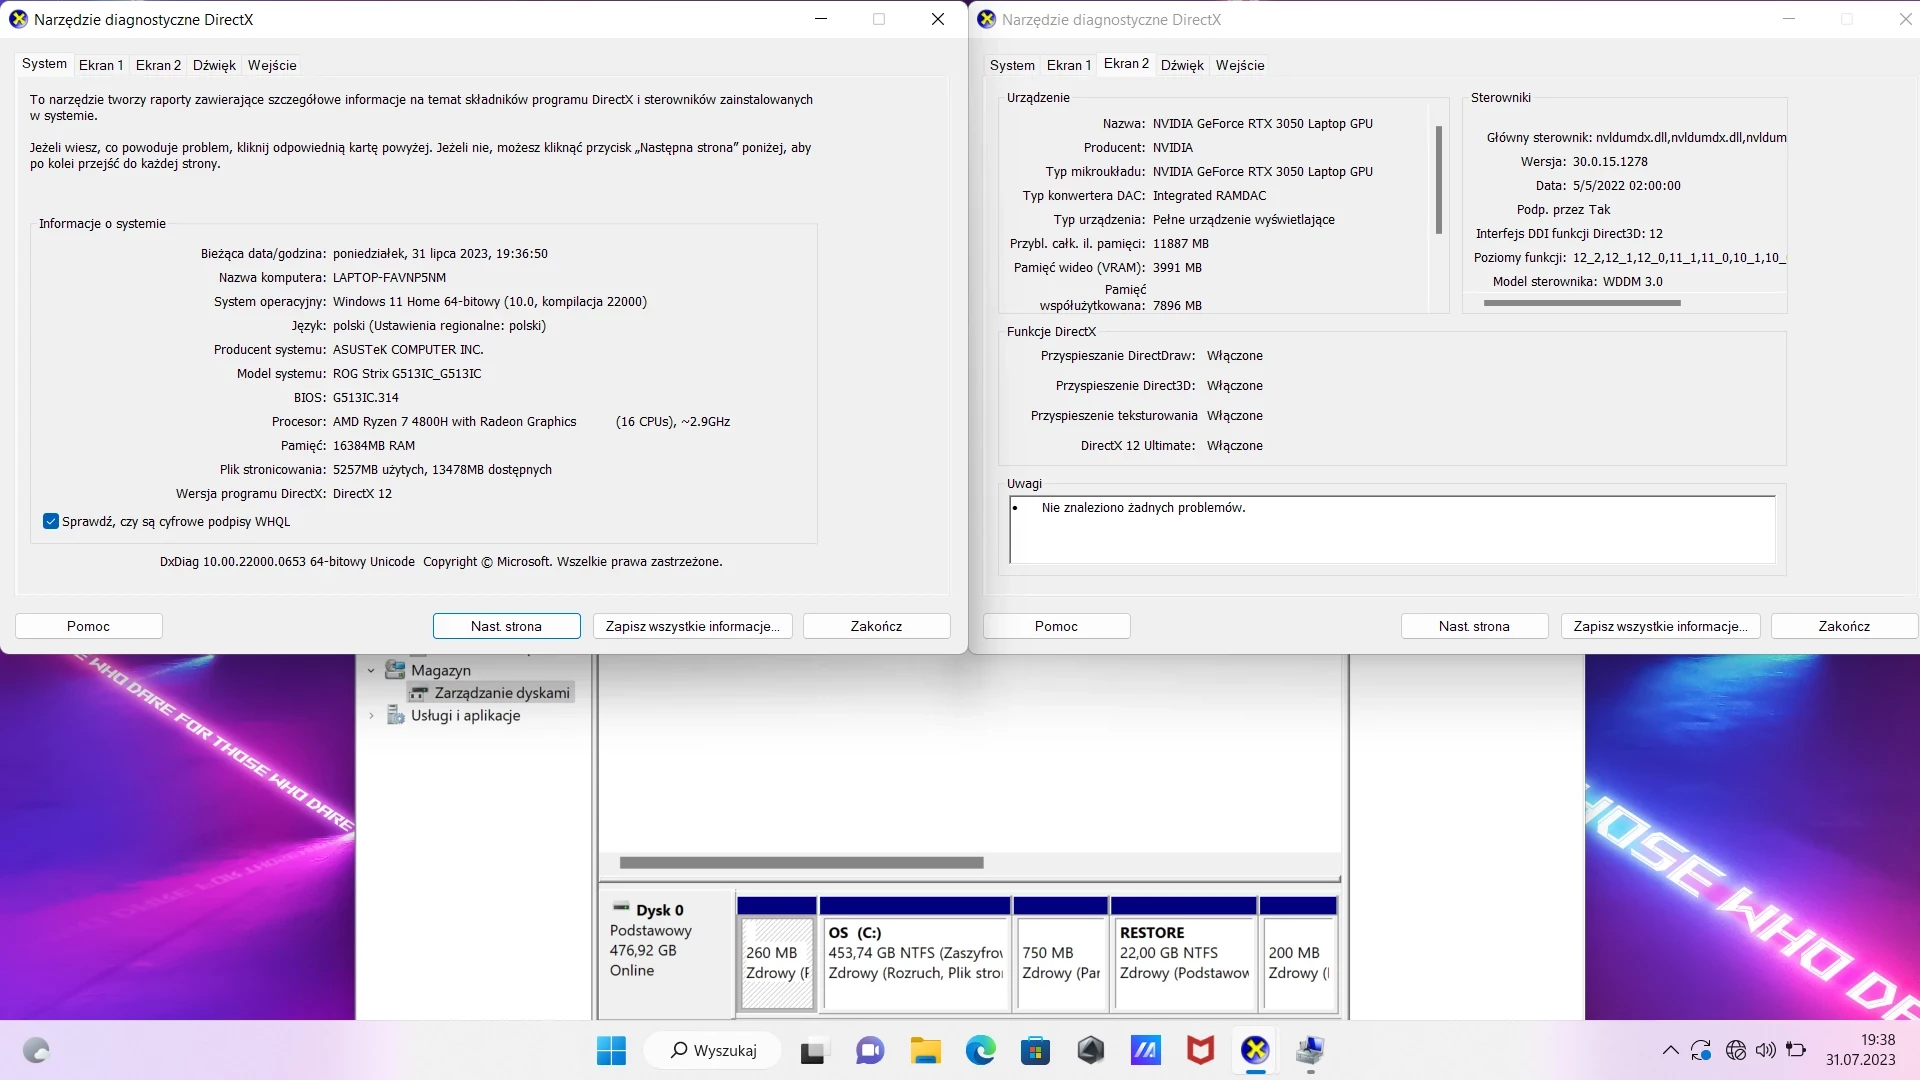Viewport: 1920px width, 1080px height.
Task: Open Microsoft Store from the taskbar
Action: click(x=1036, y=1050)
